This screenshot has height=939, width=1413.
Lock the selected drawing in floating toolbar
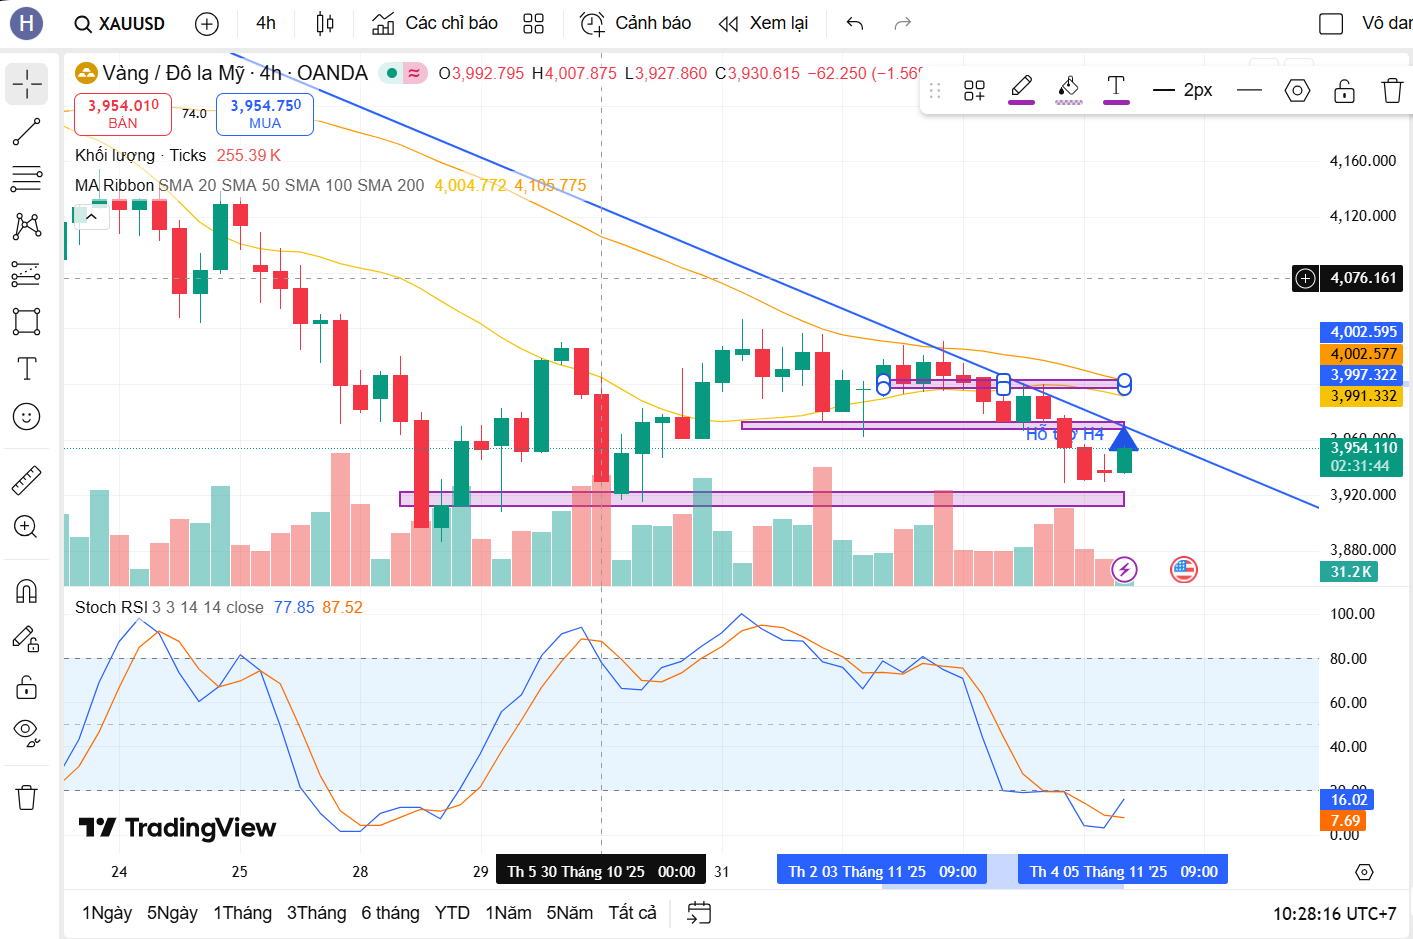click(1344, 91)
